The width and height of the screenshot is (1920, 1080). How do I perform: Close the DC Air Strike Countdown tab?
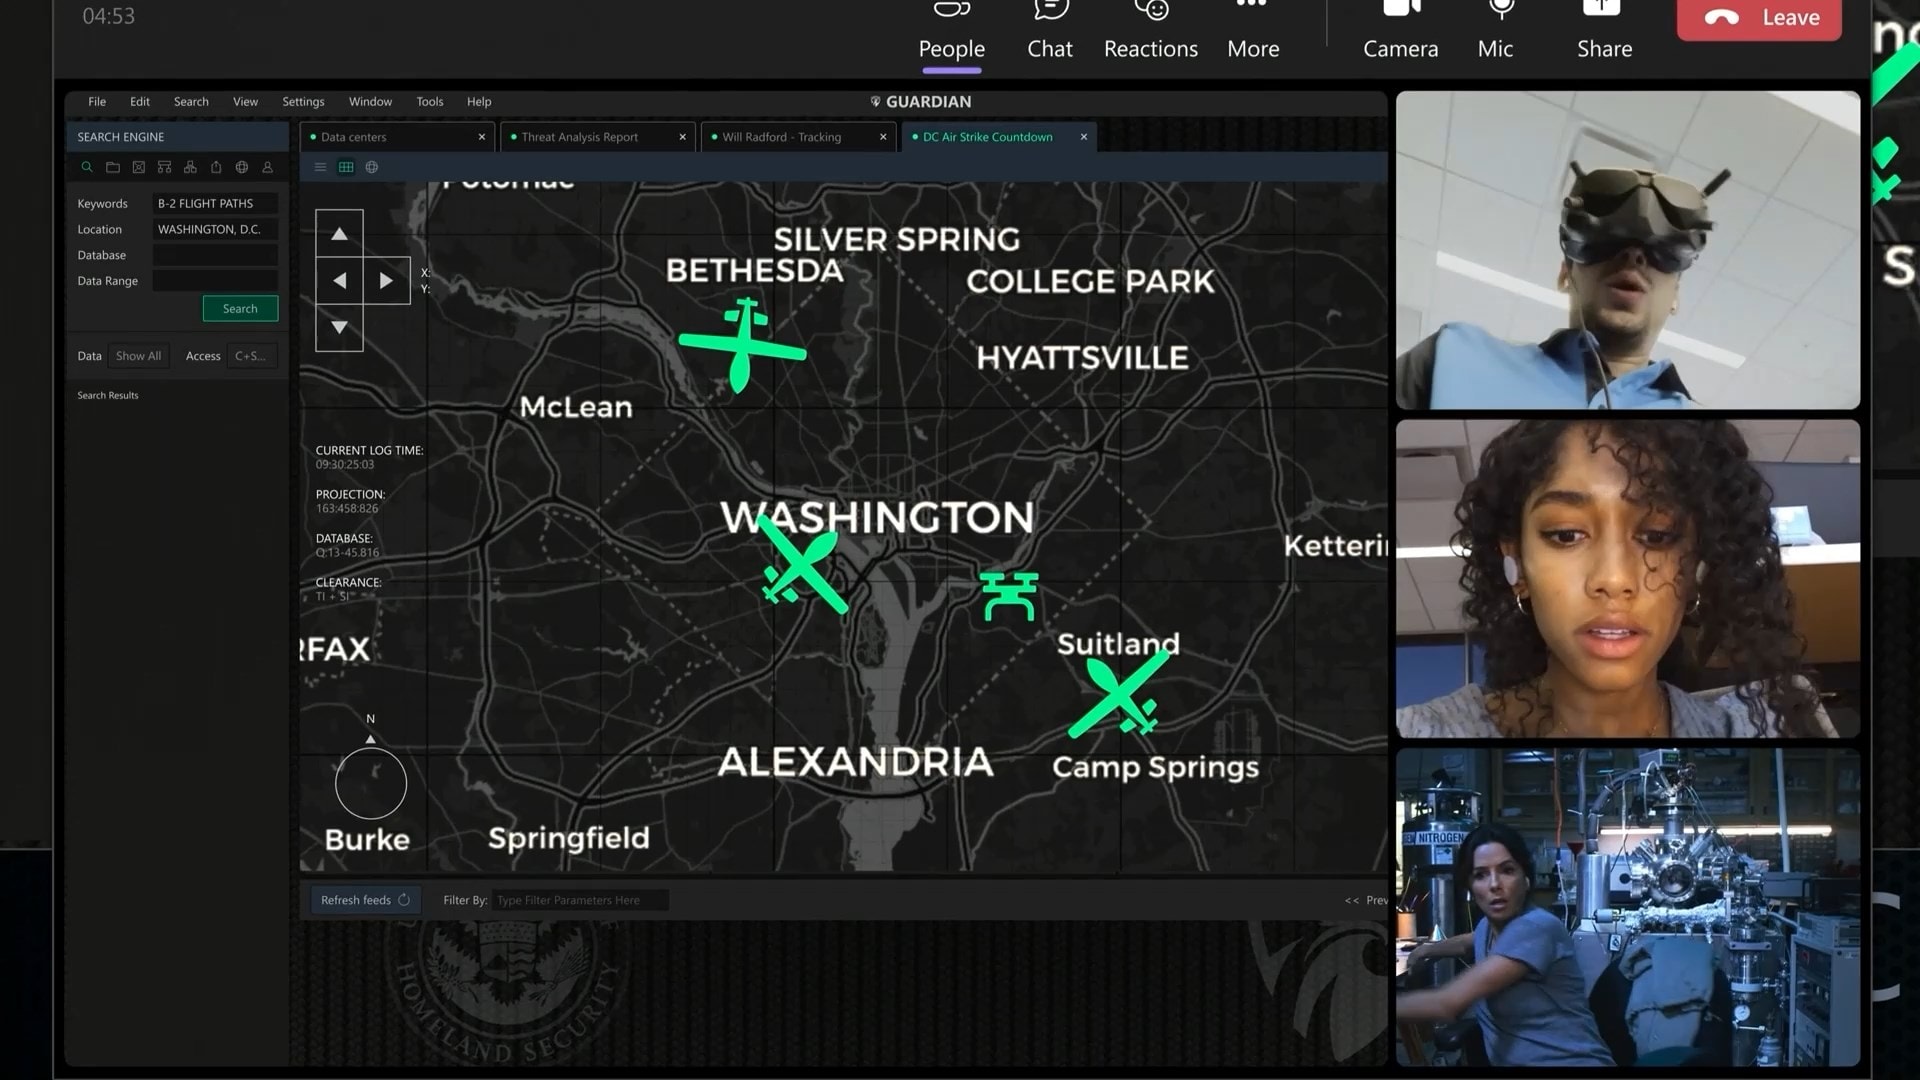[x=1084, y=137]
